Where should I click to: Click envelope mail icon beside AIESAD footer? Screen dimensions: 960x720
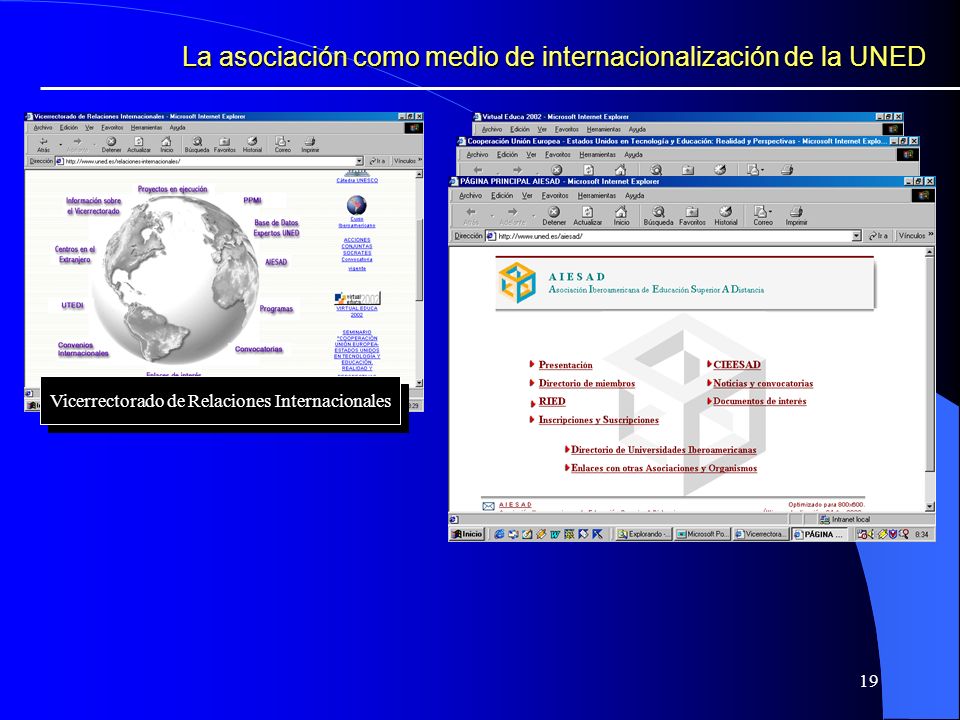[x=488, y=506]
